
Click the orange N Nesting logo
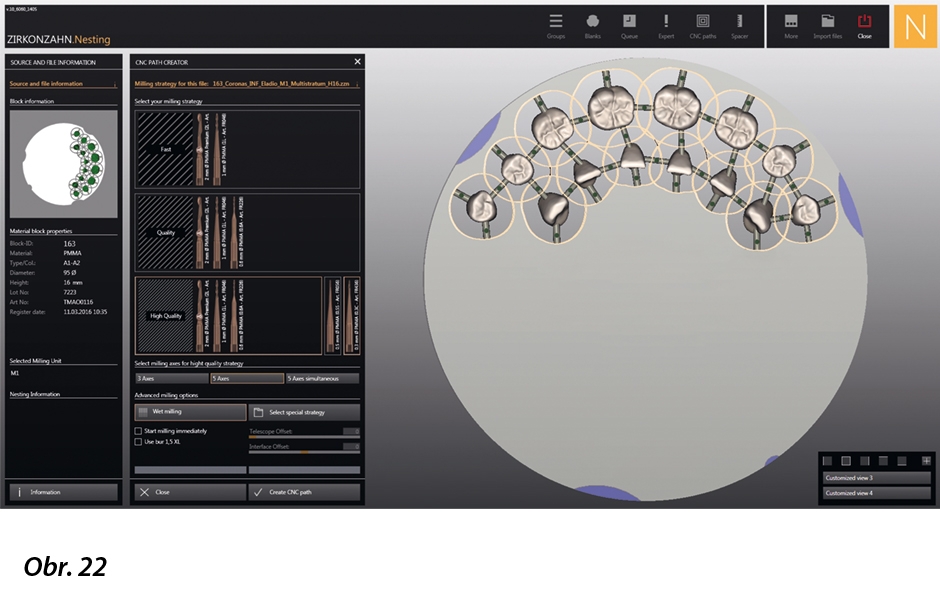click(x=915, y=26)
